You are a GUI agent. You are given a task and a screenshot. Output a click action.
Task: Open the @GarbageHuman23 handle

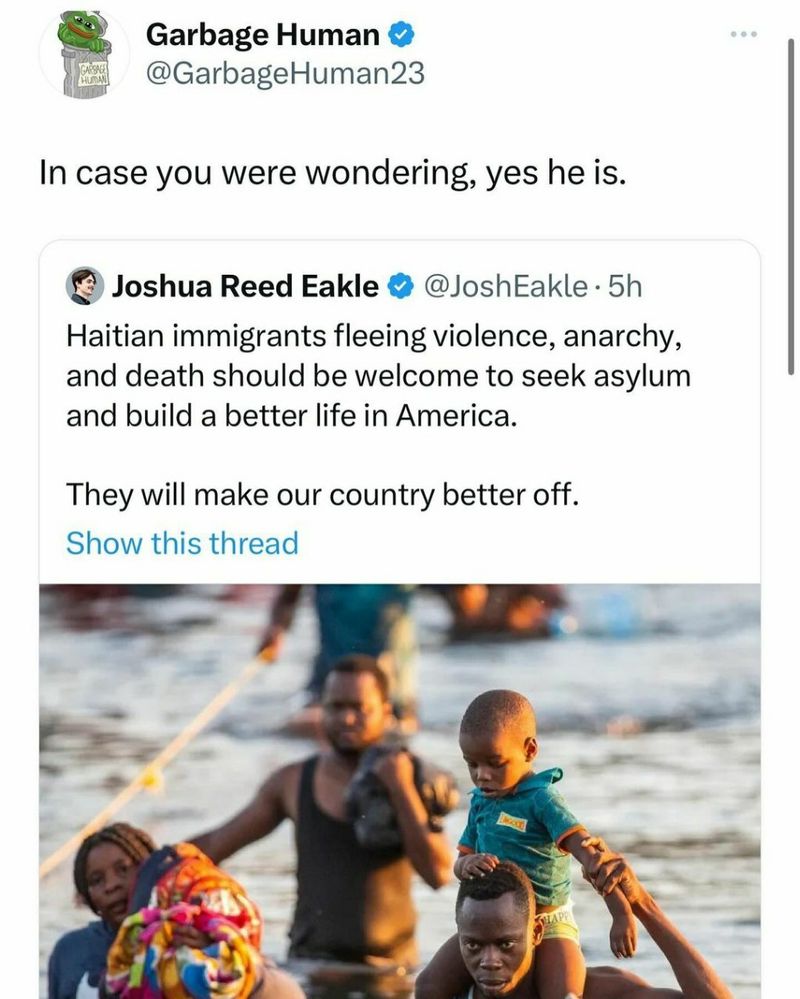tap(285, 73)
